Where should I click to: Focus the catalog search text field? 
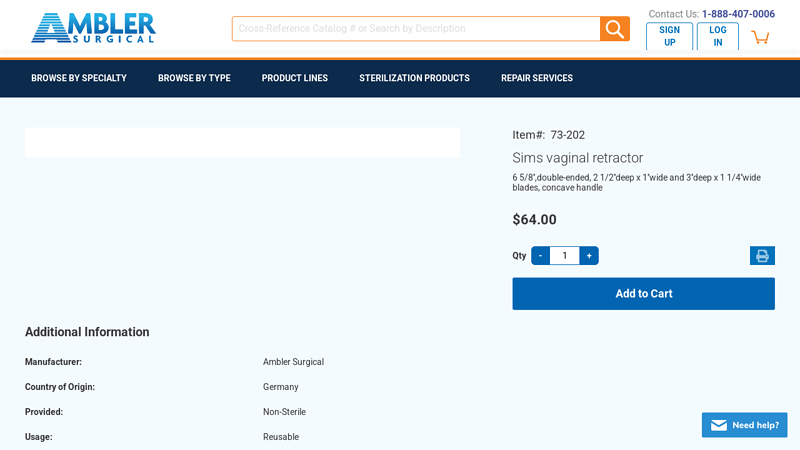click(415, 29)
